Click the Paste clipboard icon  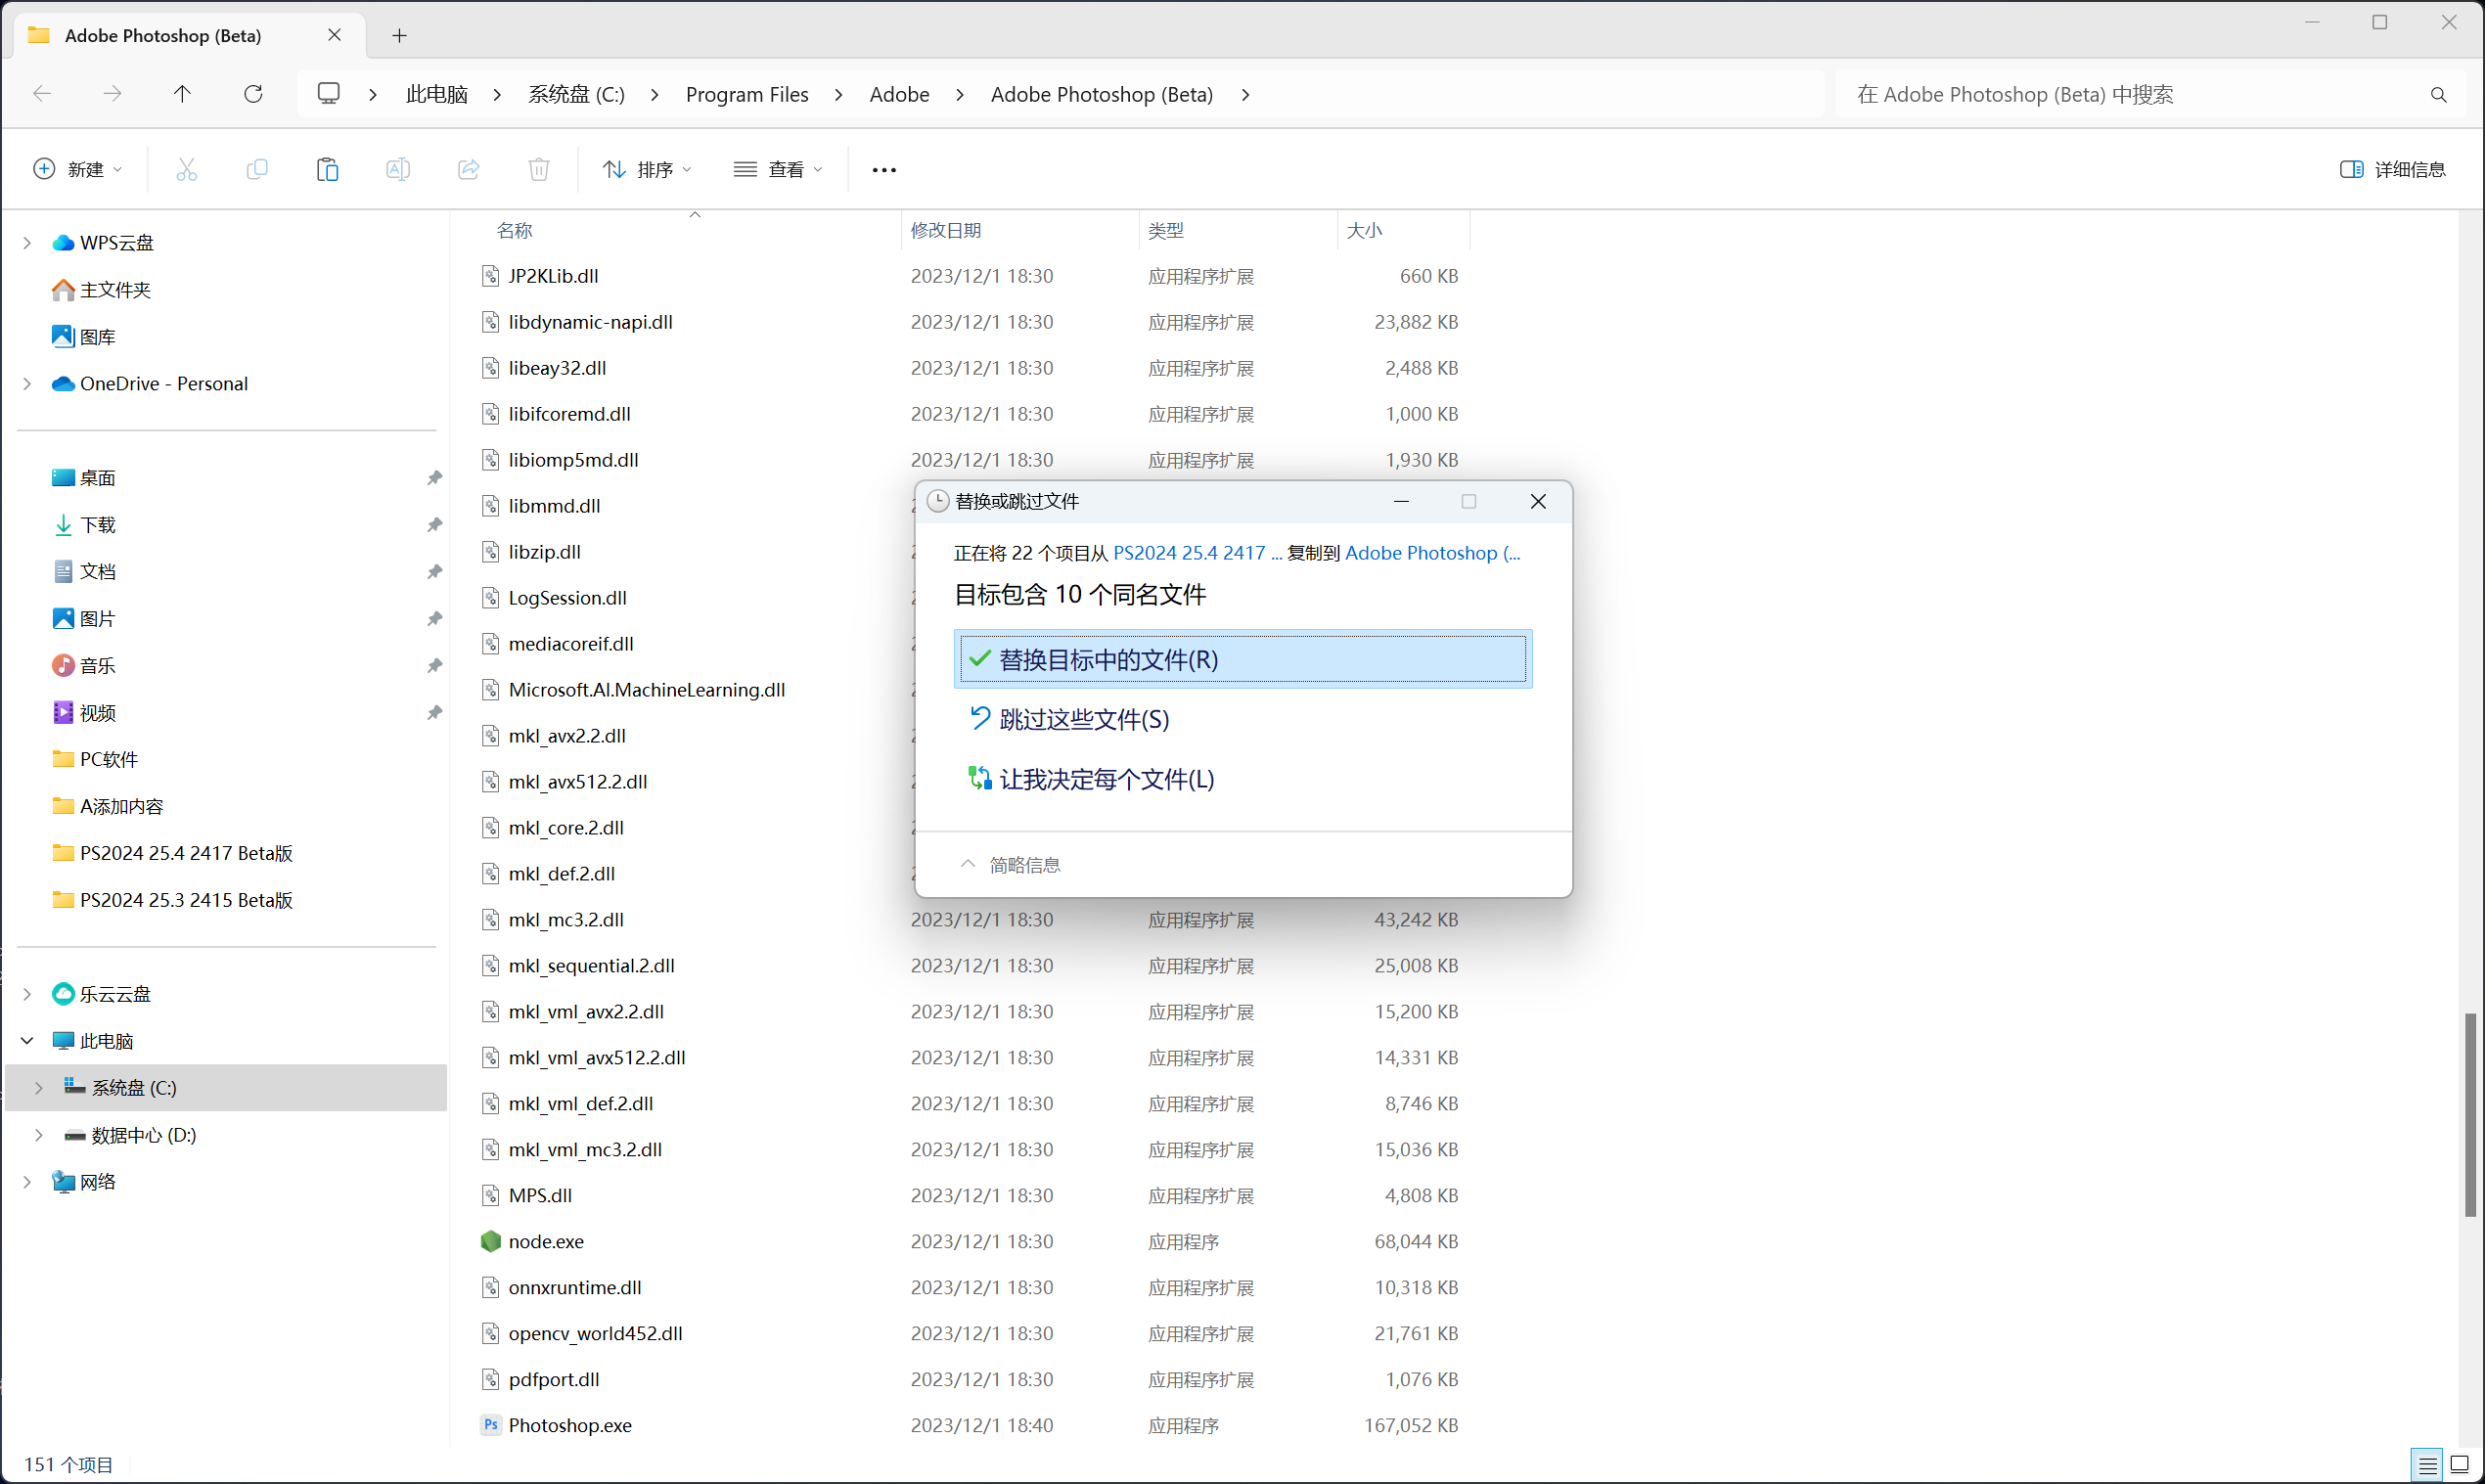[327, 169]
